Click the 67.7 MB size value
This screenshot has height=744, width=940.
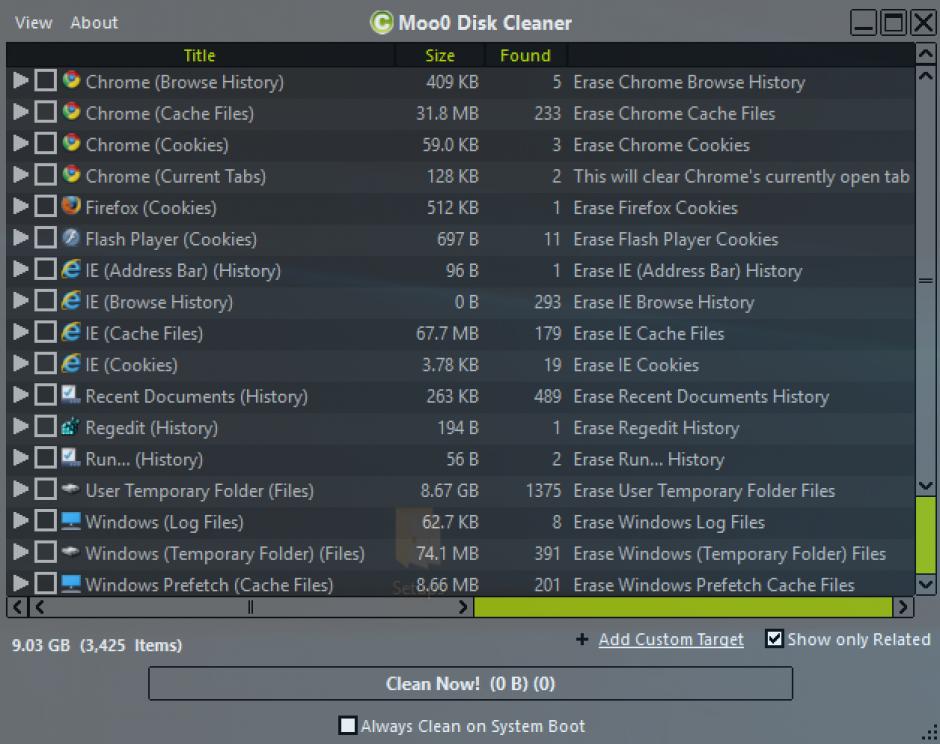click(447, 334)
